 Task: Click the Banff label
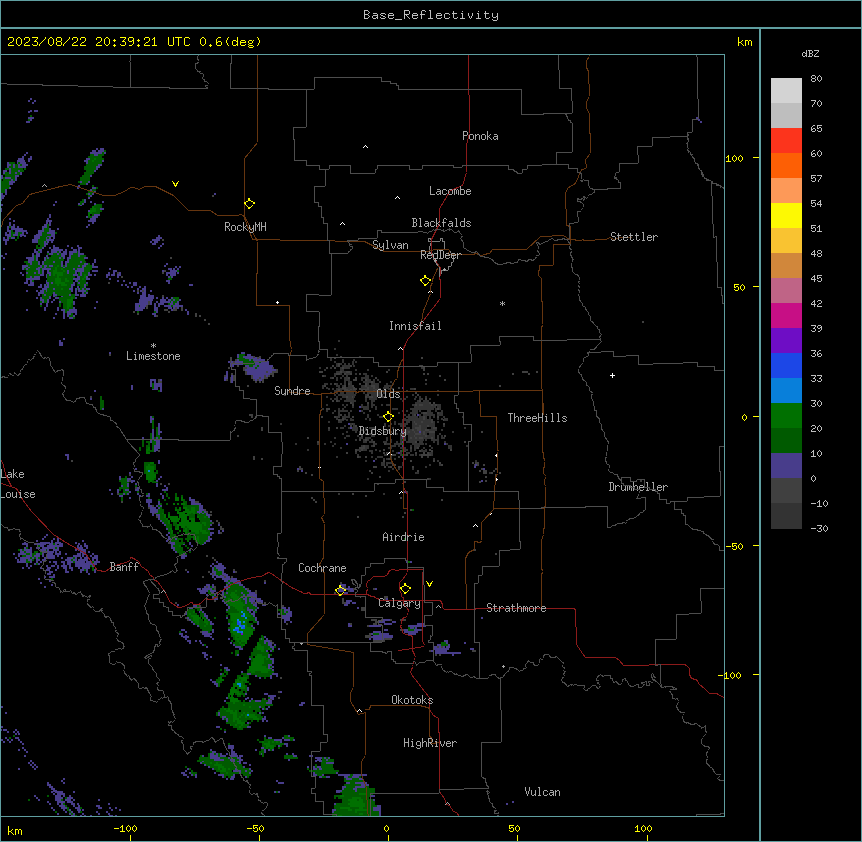point(124,567)
